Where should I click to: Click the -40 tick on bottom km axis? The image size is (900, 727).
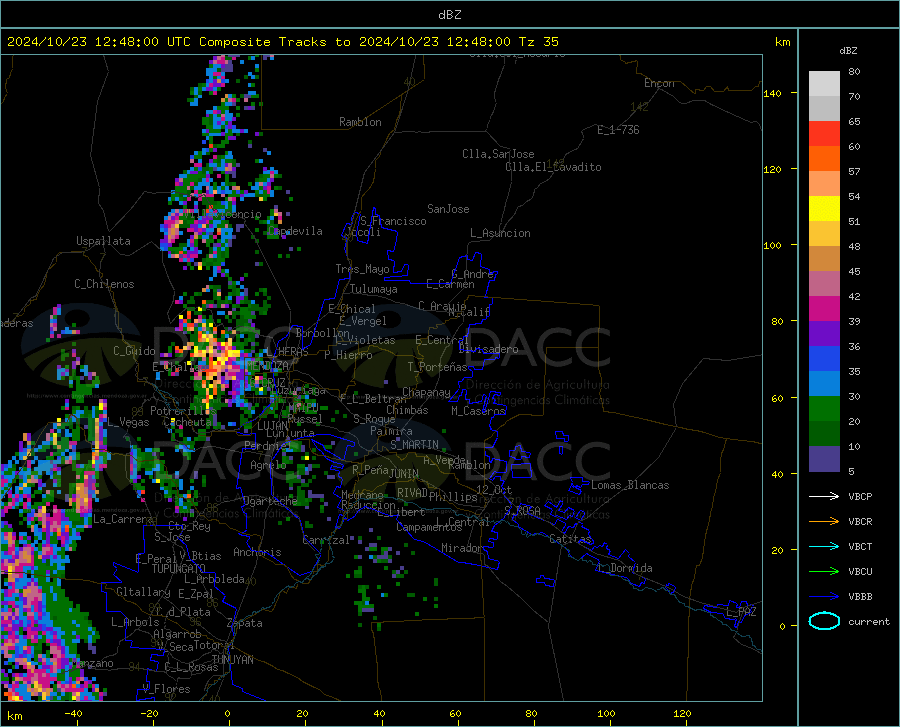[73, 713]
